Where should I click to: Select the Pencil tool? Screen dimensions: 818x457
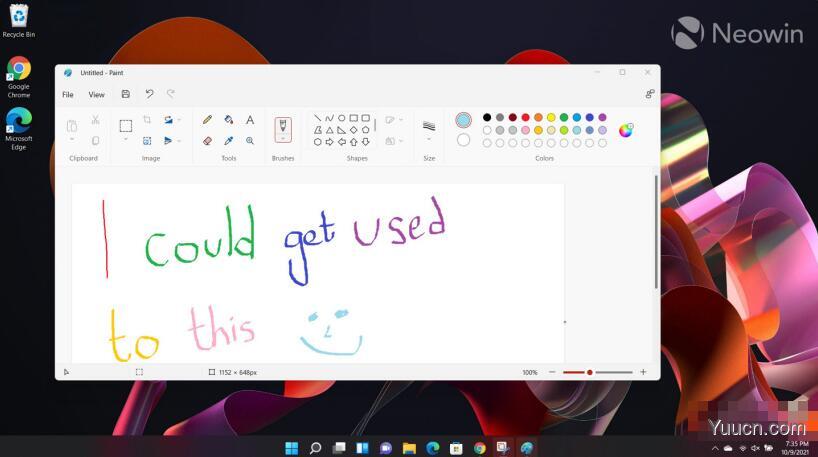coord(207,120)
